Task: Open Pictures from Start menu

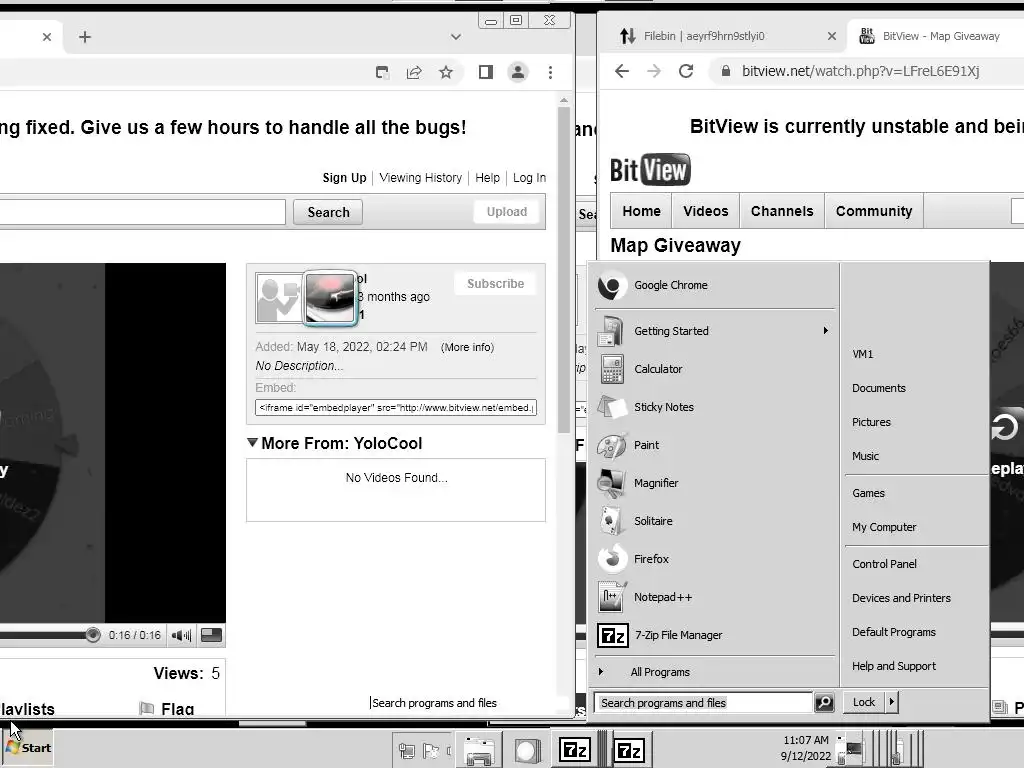Action: pyautogui.click(x=871, y=422)
